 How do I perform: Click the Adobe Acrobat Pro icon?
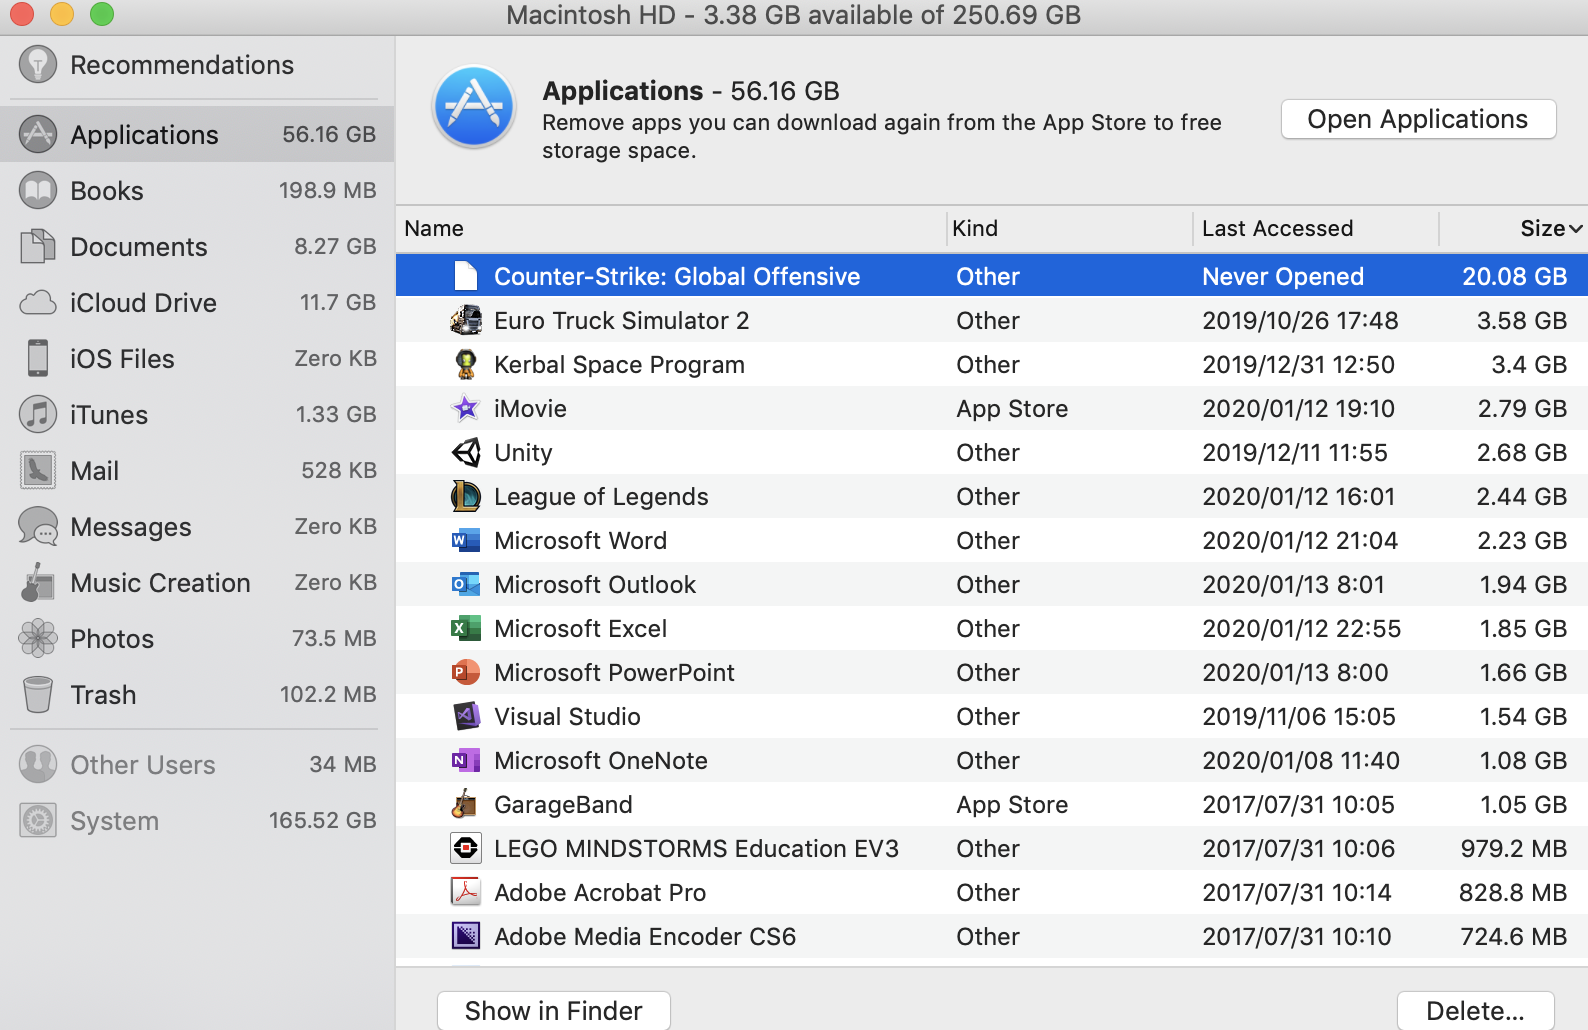click(466, 892)
